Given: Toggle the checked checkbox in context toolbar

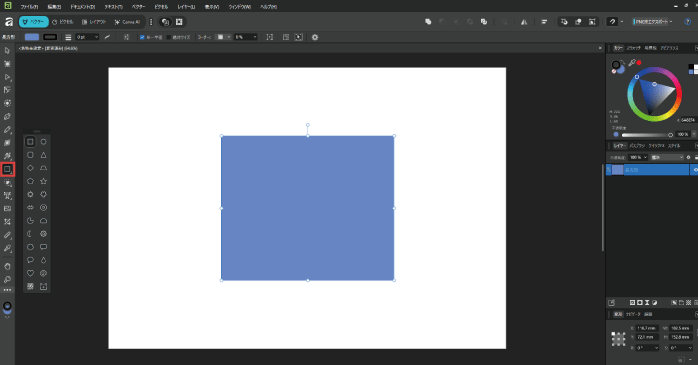Looking at the screenshot, I should (142, 37).
